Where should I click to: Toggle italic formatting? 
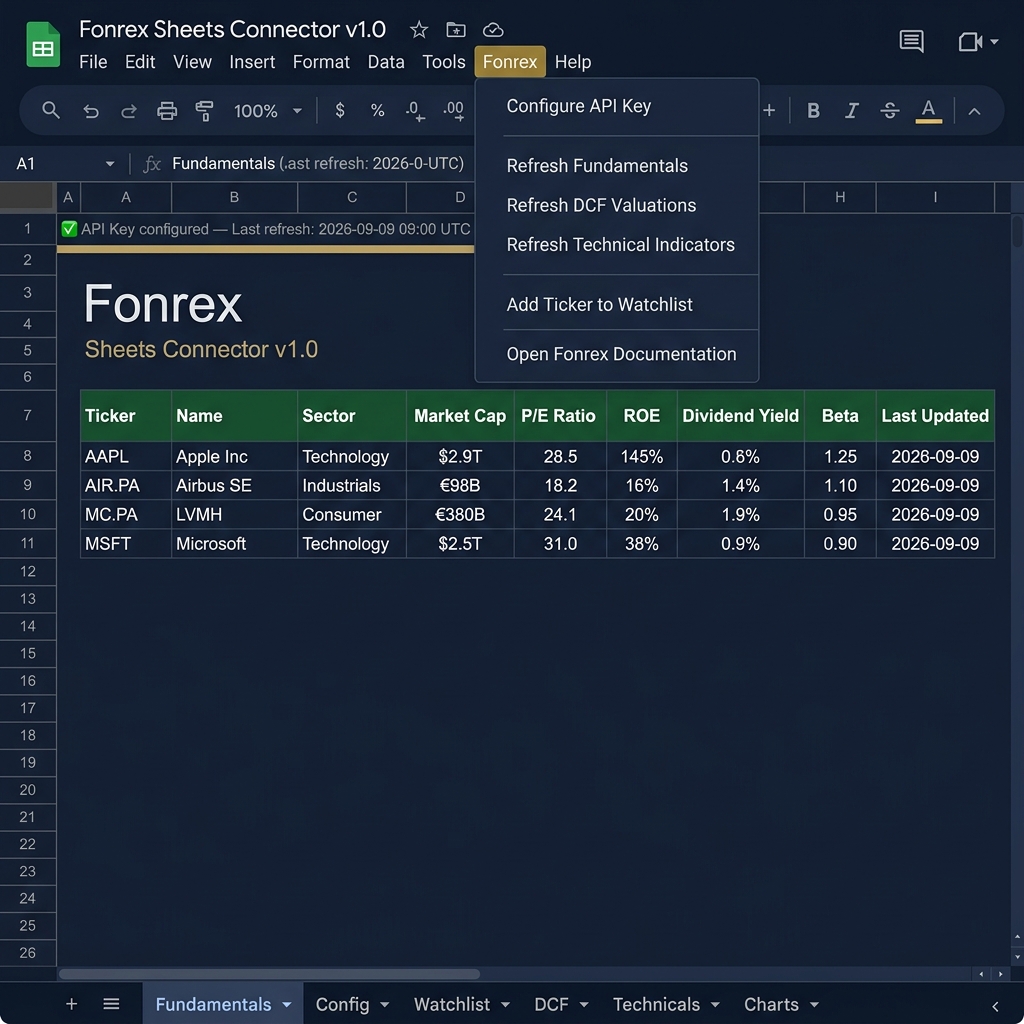(852, 111)
